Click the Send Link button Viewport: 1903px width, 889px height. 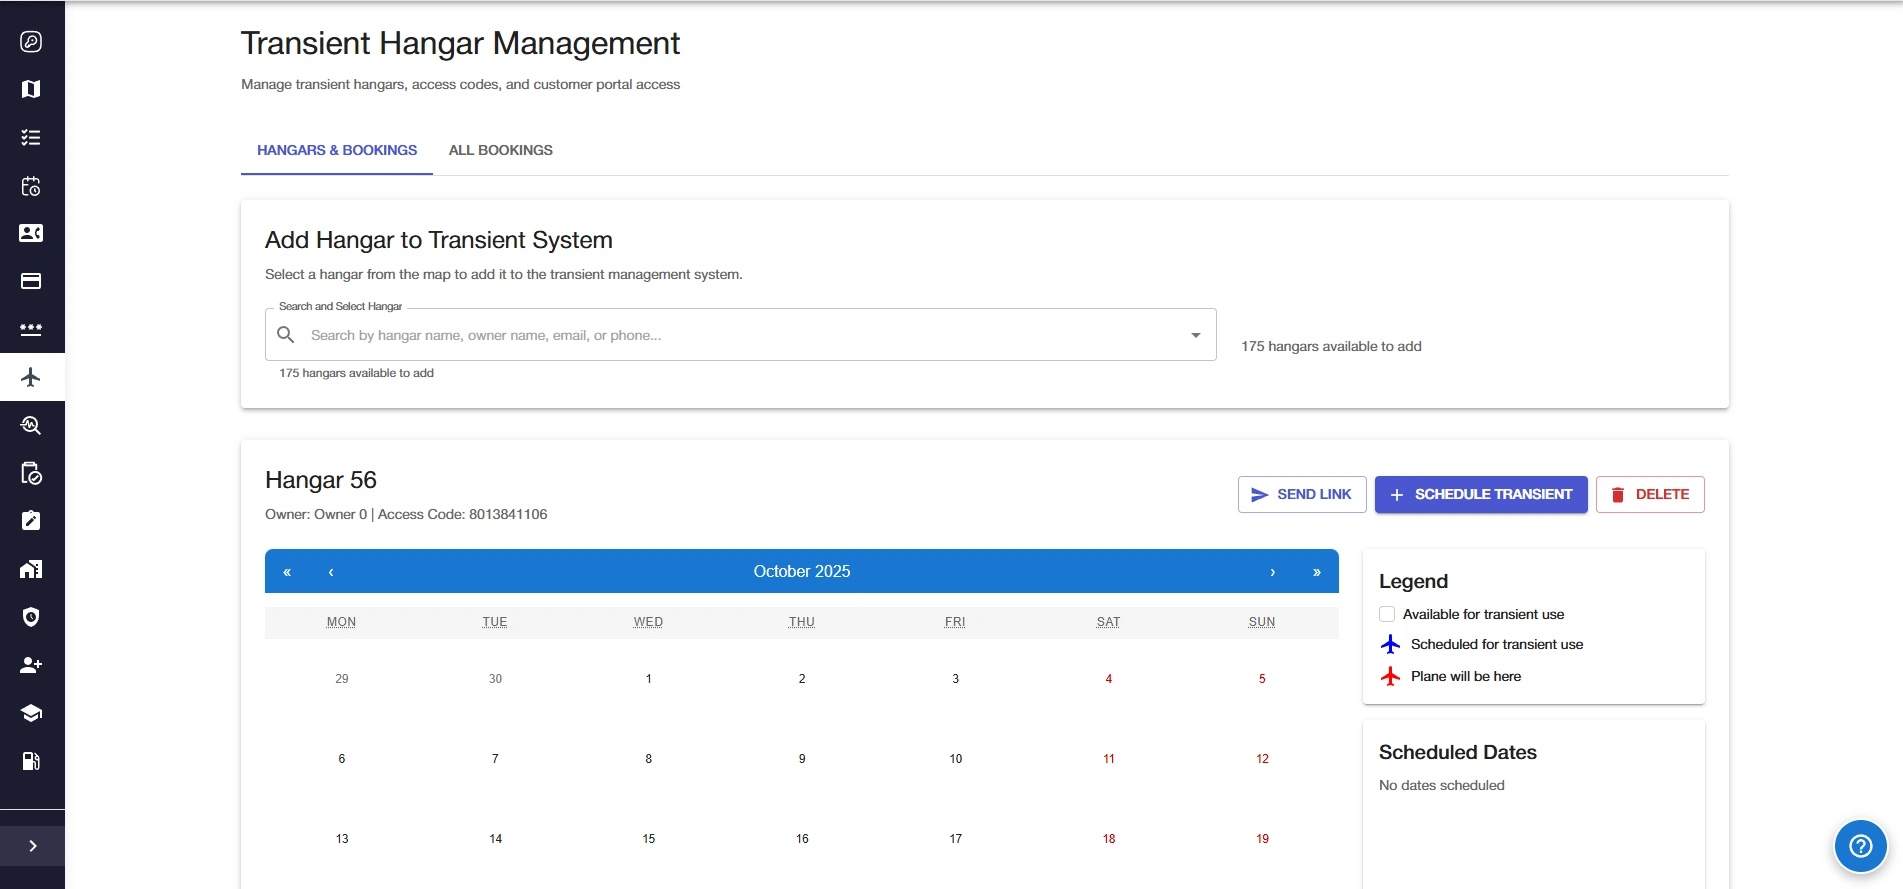(x=1301, y=494)
